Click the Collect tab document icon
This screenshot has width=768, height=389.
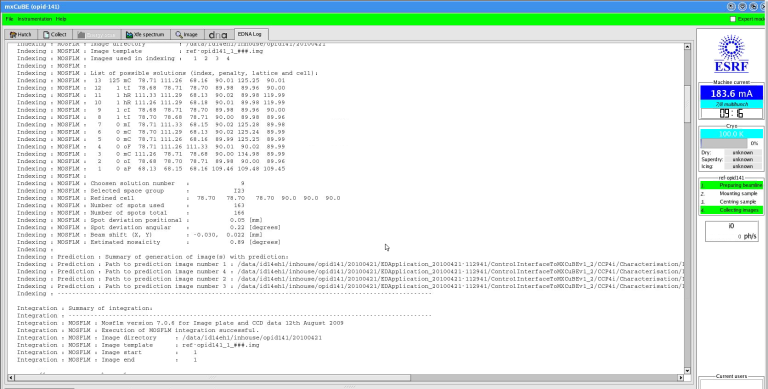tap(46, 35)
